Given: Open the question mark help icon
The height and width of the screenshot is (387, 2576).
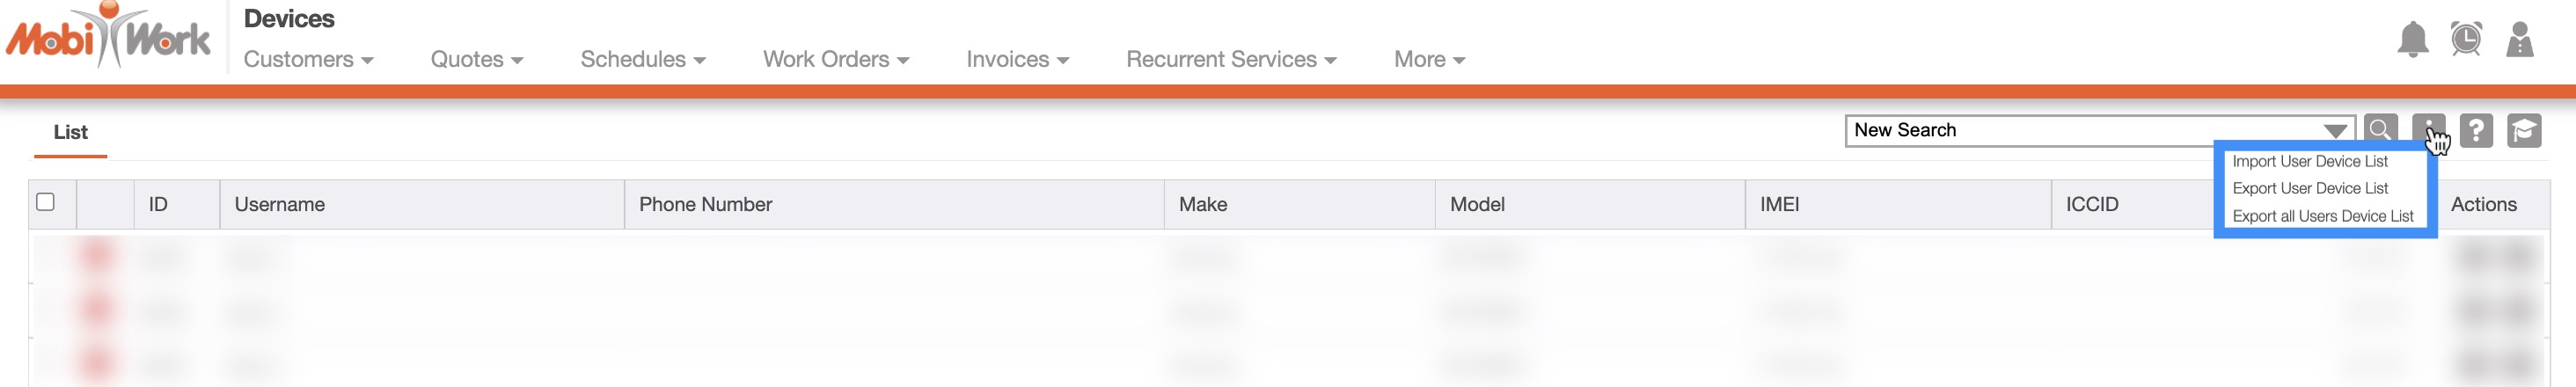Looking at the screenshot, I should coord(2476,131).
